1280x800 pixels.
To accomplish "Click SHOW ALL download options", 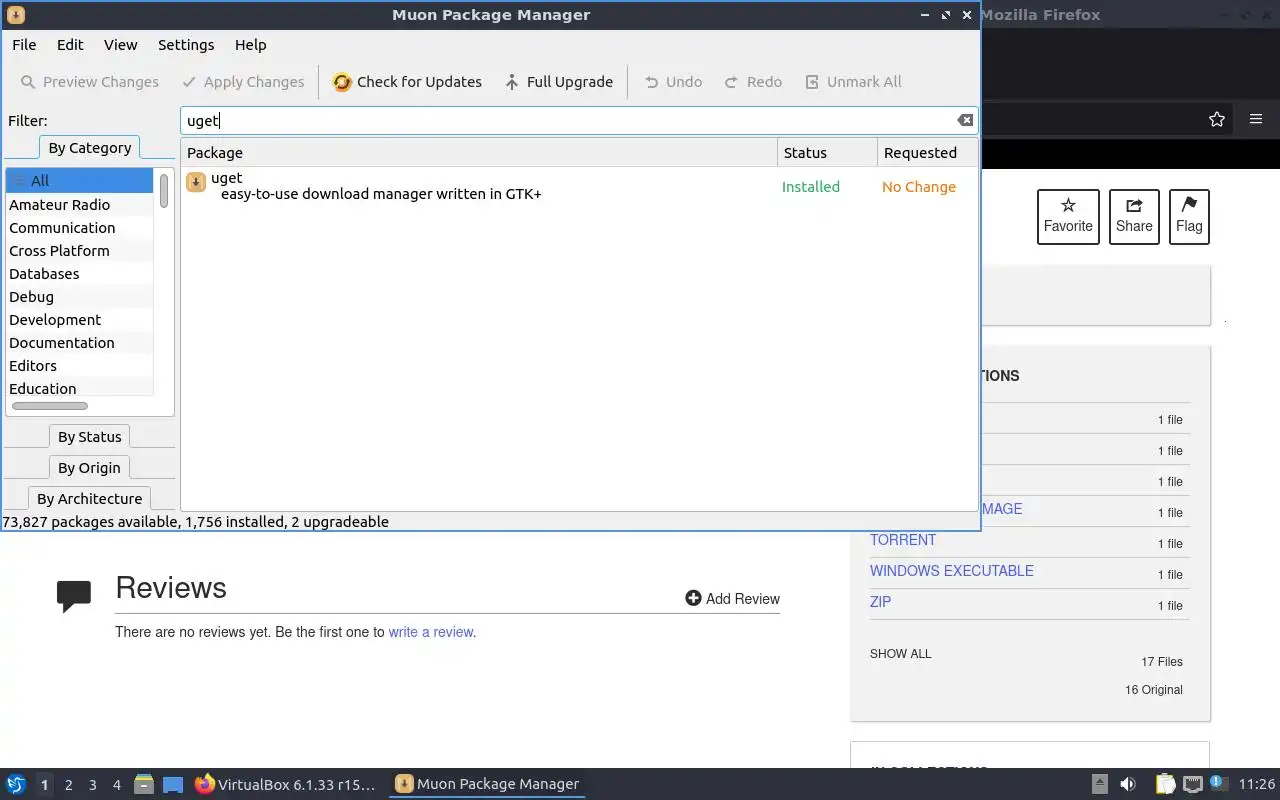I will [x=900, y=654].
